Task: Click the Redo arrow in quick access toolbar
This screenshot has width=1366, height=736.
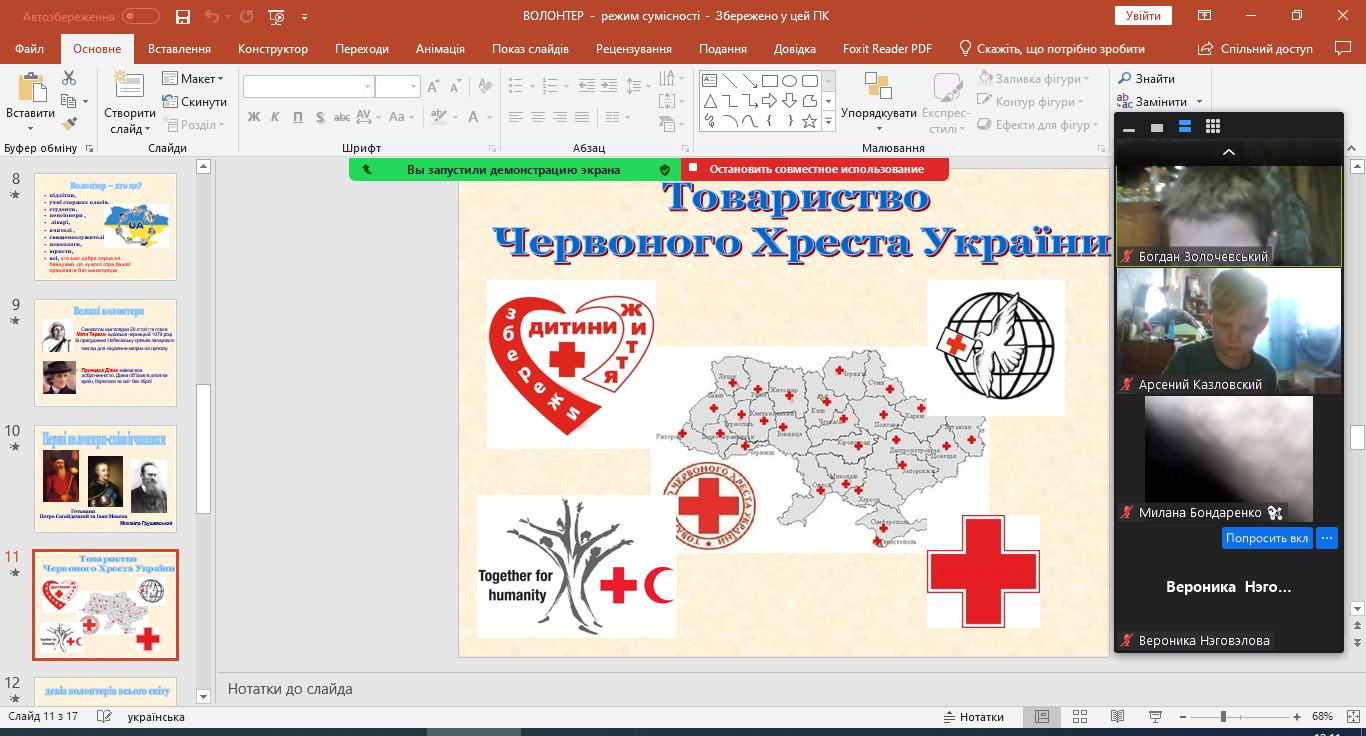Action: pos(246,16)
